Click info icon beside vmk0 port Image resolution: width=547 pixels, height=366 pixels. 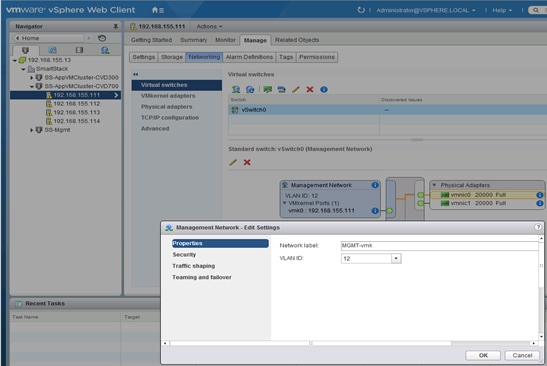[375, 210]
